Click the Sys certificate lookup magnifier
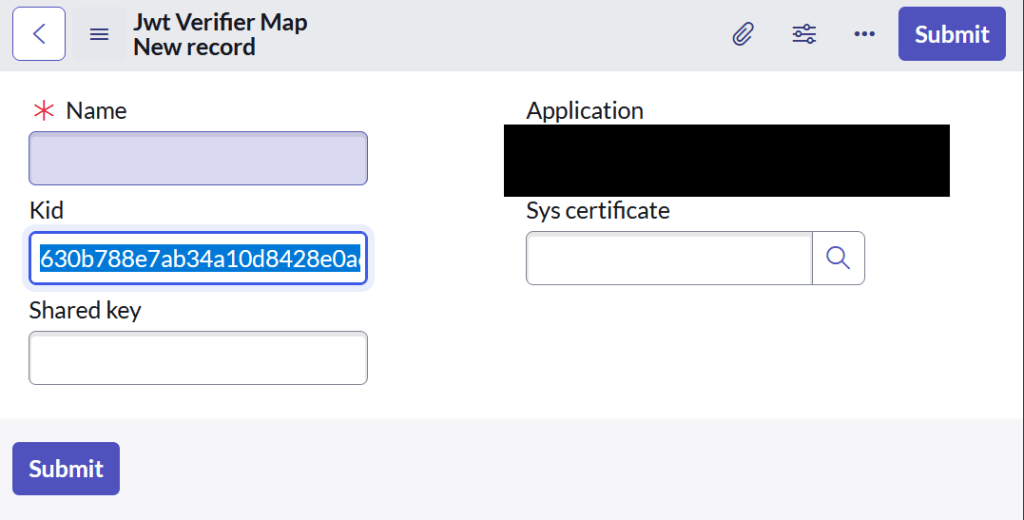This screenshot has height=520, width=1024. (x=838, y=258)
